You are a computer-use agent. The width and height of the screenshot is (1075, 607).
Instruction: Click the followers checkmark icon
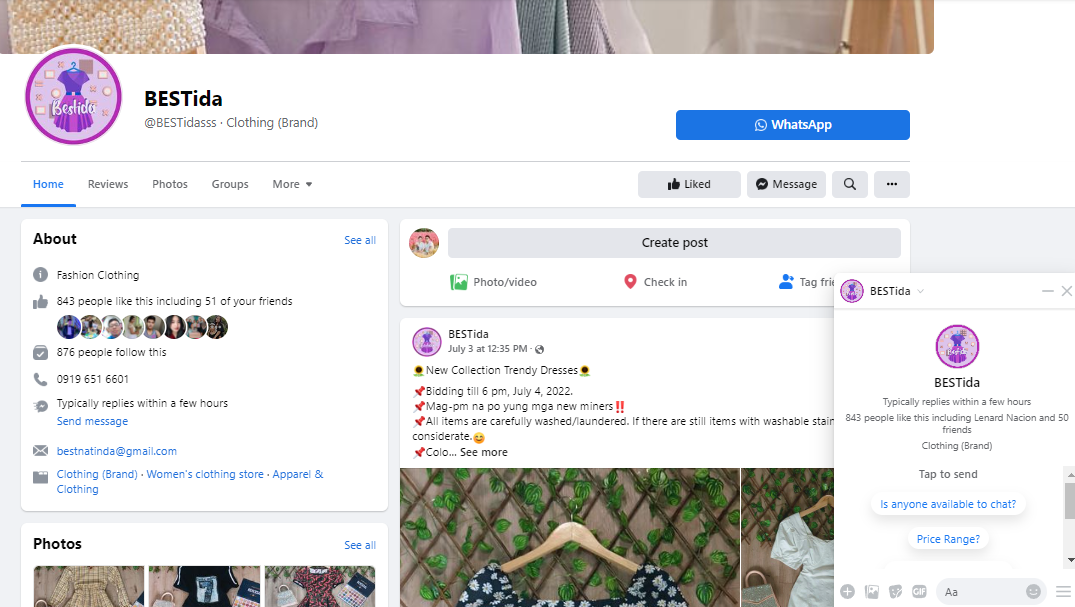[x=40, y=353]
